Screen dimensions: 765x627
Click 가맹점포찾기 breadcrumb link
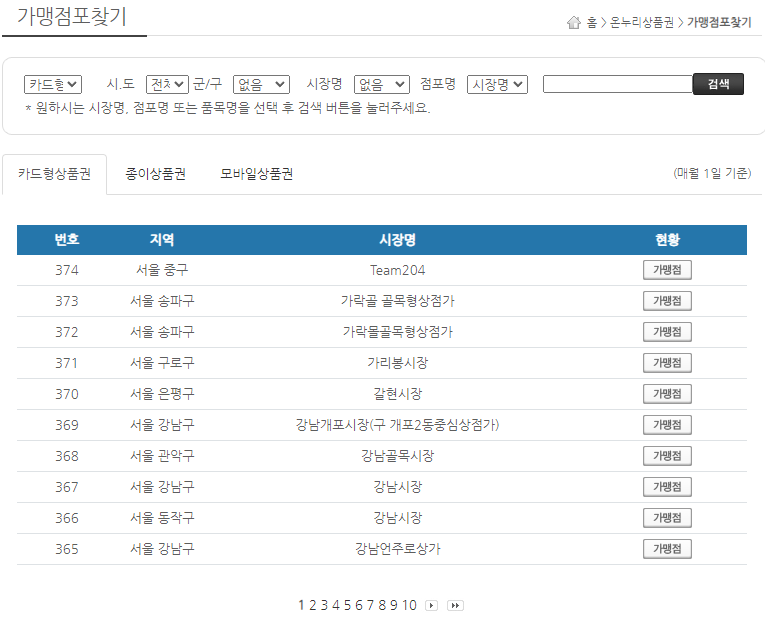click(719, 22)
